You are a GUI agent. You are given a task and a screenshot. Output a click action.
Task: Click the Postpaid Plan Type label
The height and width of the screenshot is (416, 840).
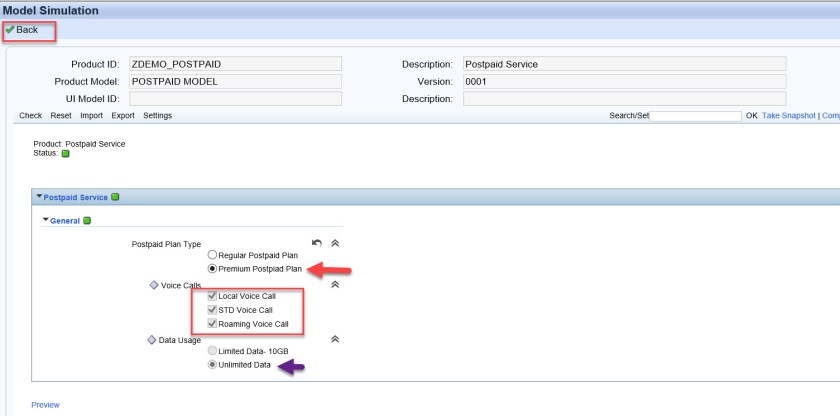166,244
